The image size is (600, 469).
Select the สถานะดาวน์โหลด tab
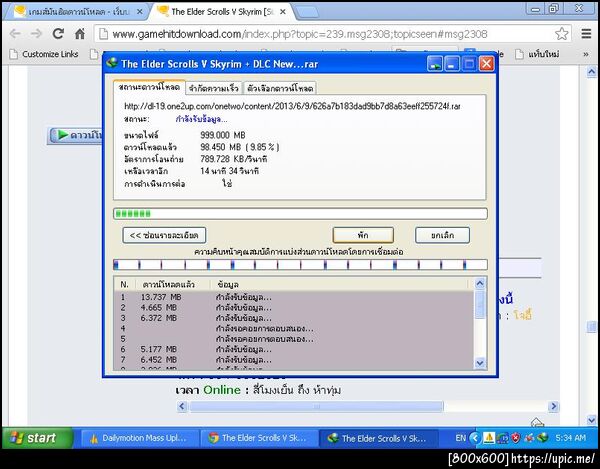click(x=149, y=87)
